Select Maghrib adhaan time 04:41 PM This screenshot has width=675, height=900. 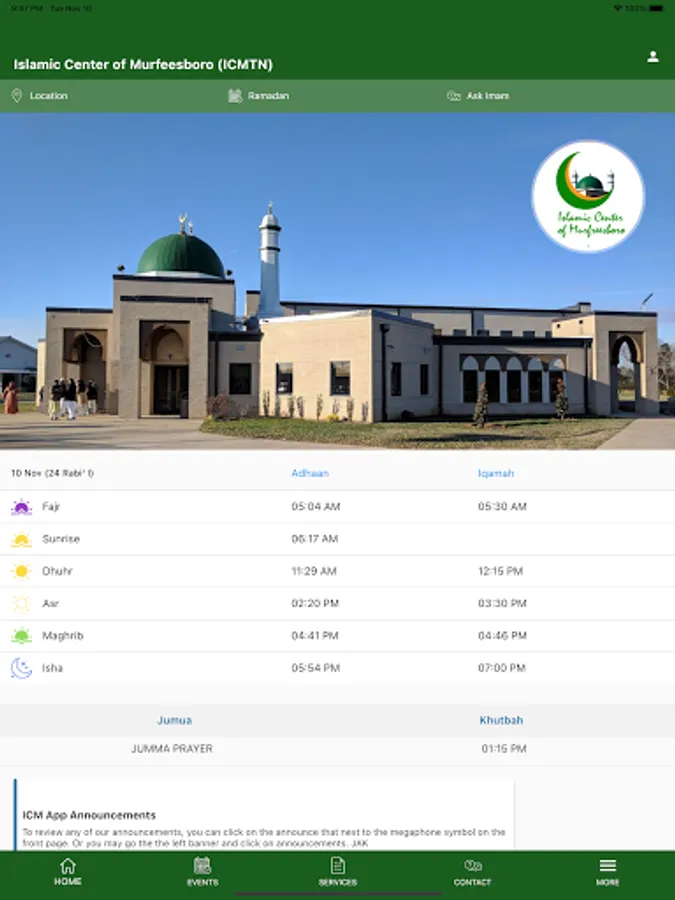point(315,635)
